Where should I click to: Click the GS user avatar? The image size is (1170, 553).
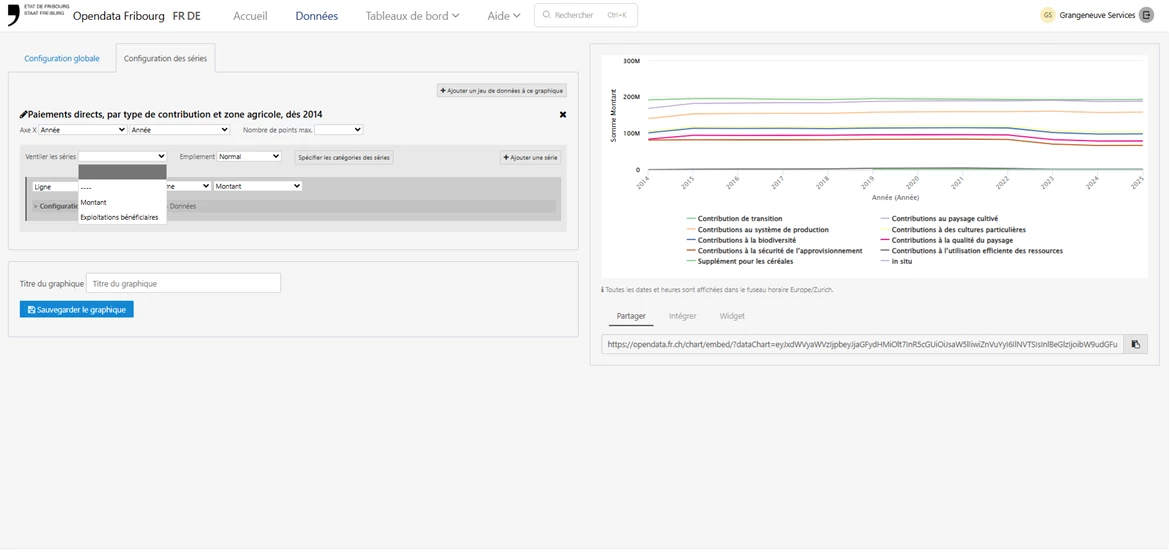(1048, 15)
